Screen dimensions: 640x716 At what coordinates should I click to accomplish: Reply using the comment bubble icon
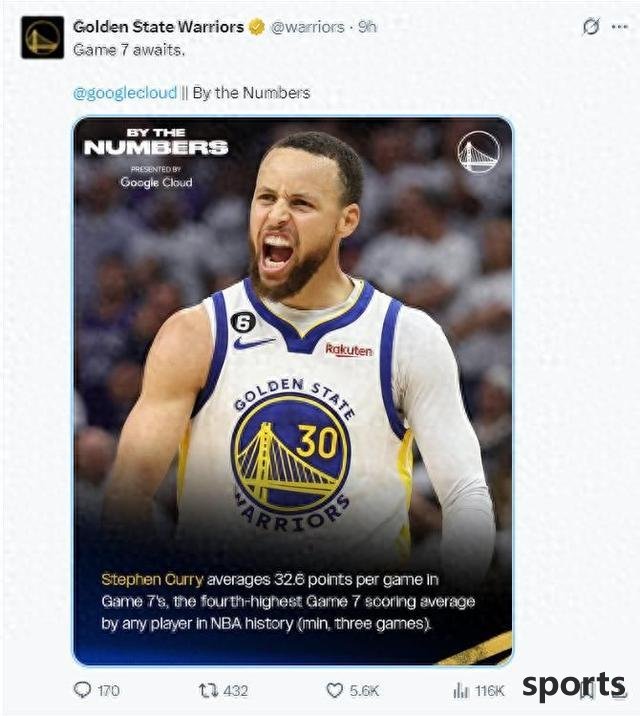[x=82, y=690]
